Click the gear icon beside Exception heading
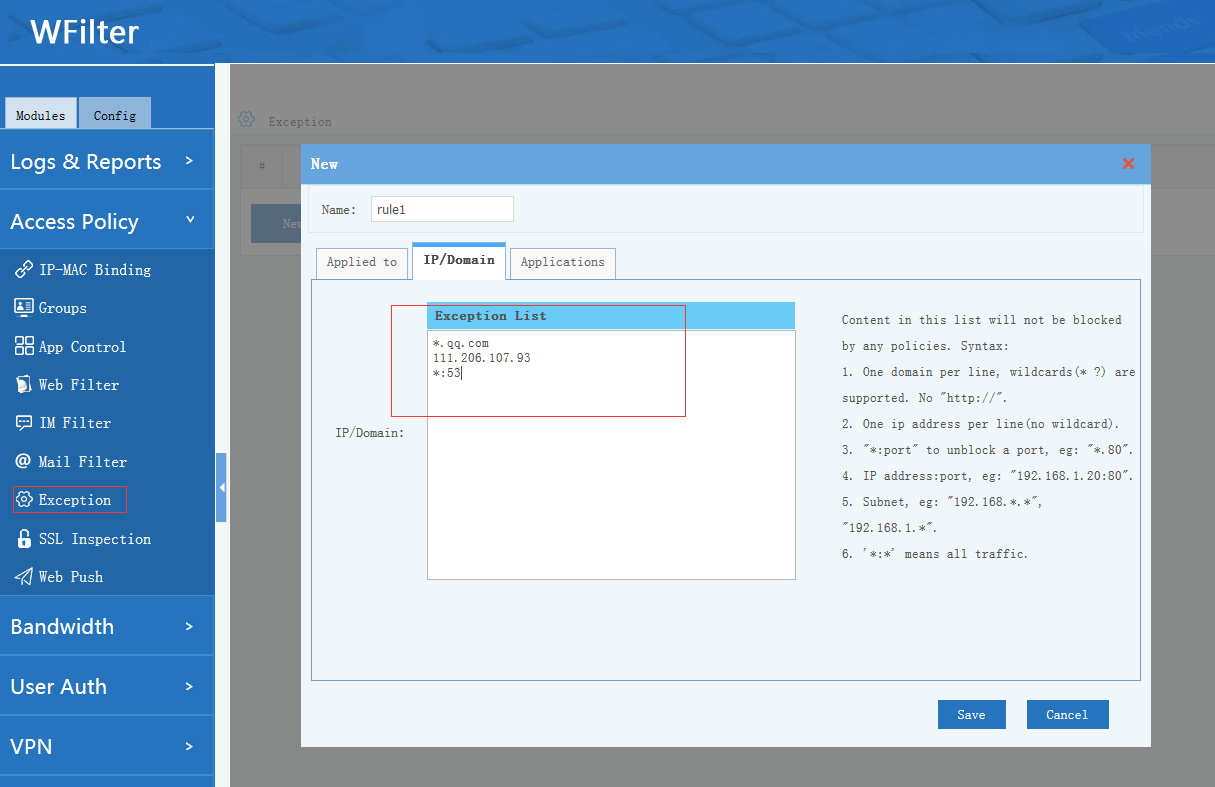 246,120
